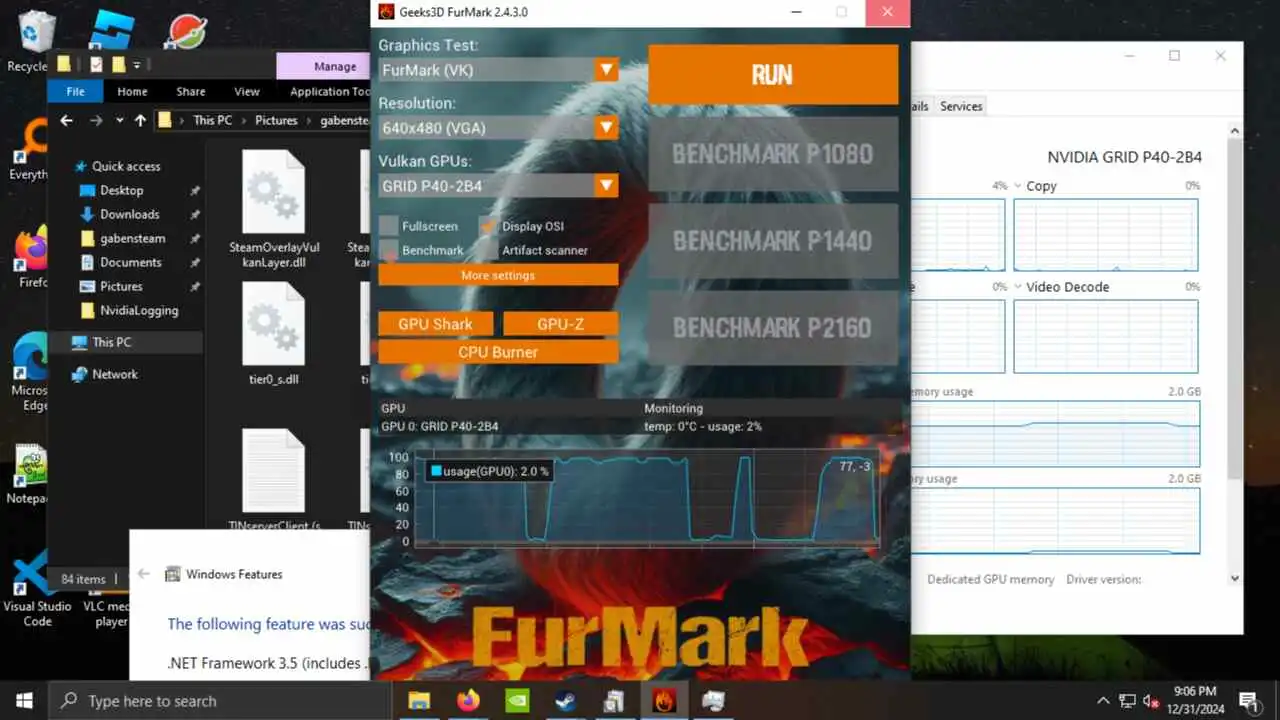Open the Recycle Bin desktop icon
Screen dimensions: 1280x720
pos(35,40)
